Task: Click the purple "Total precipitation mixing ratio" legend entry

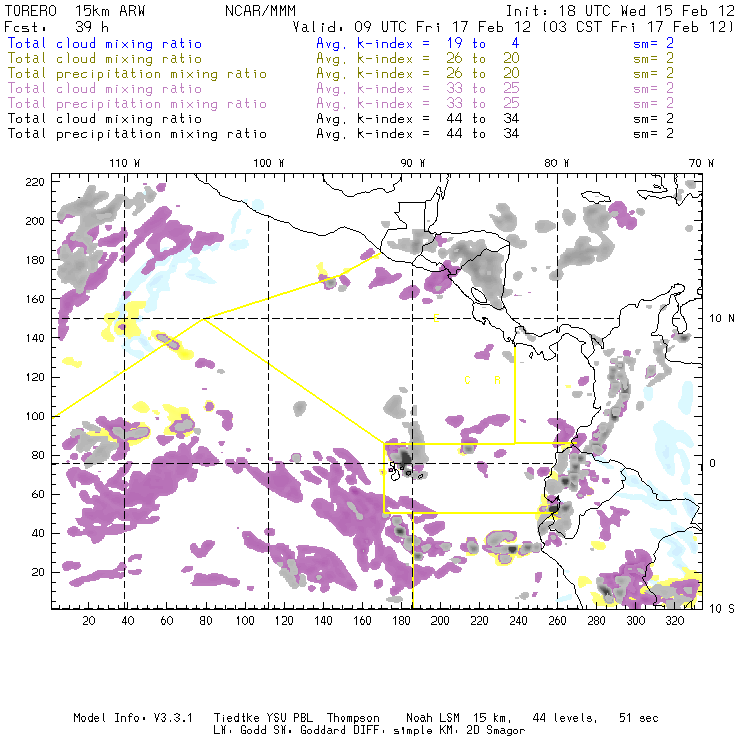Action: 137,104
